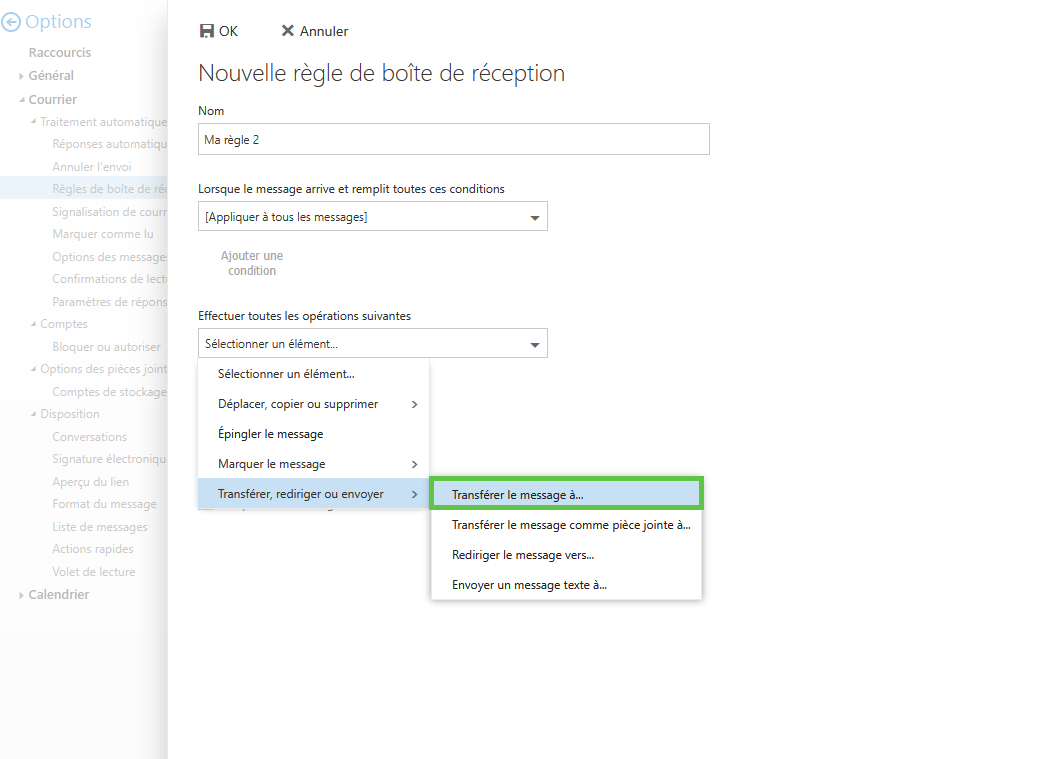The height and width of the screenshot is (759, 1044).
Task: Collapse the Courrier tree section
Action: point(21,100)
